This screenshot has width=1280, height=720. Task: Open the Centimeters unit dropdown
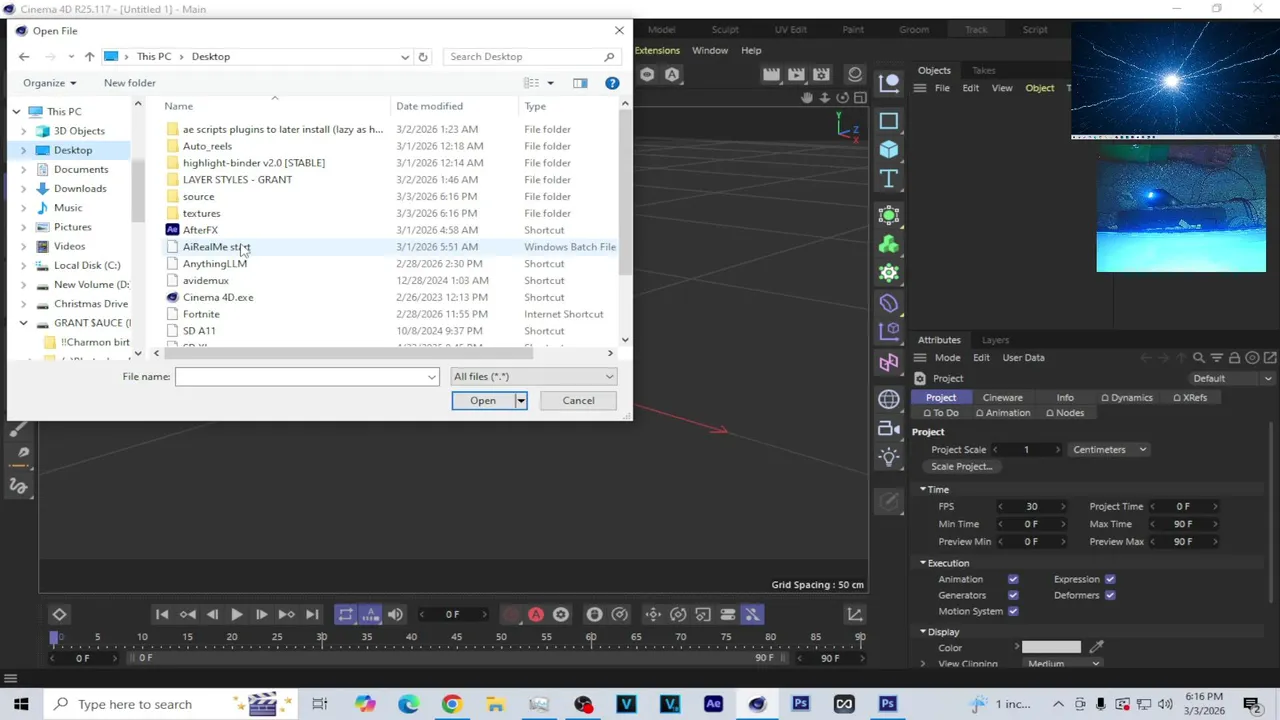tap(1110, 449)
